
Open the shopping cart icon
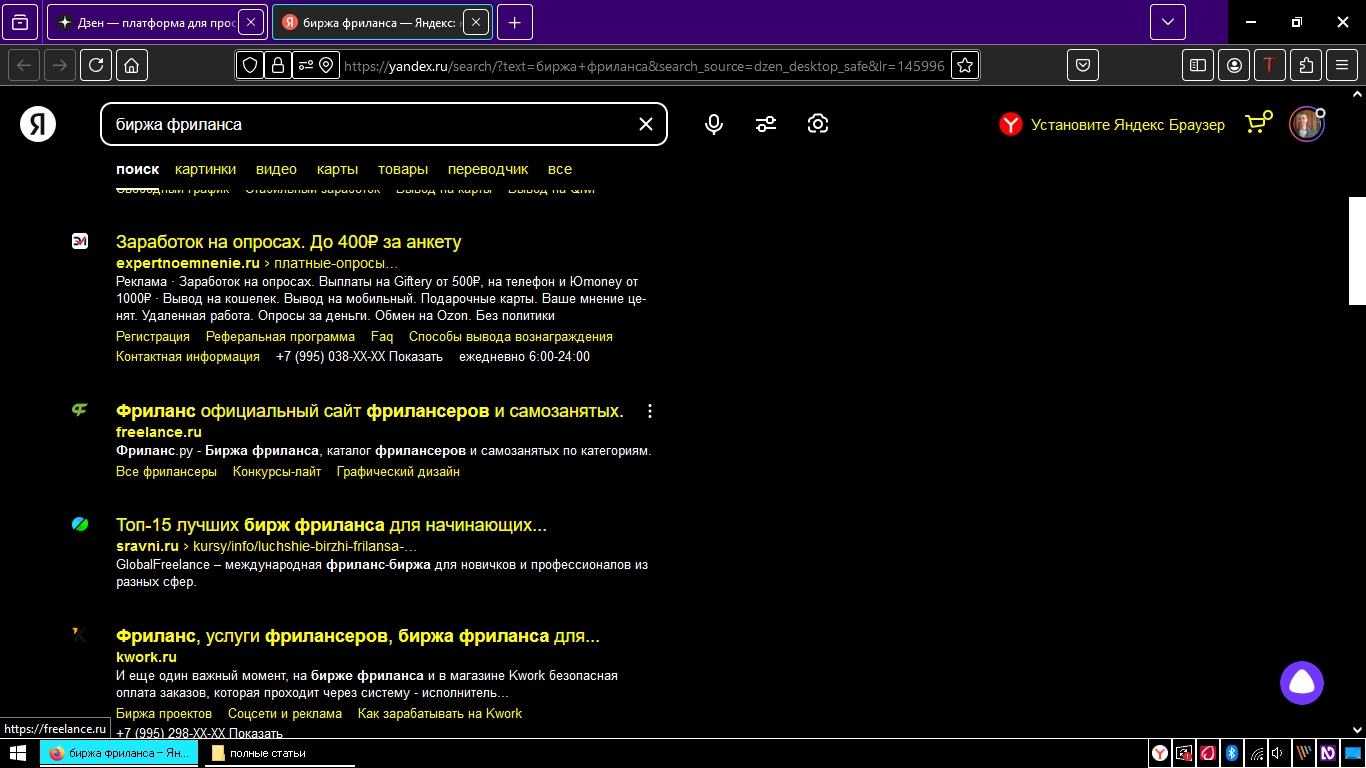click(x=1258, y=123)
